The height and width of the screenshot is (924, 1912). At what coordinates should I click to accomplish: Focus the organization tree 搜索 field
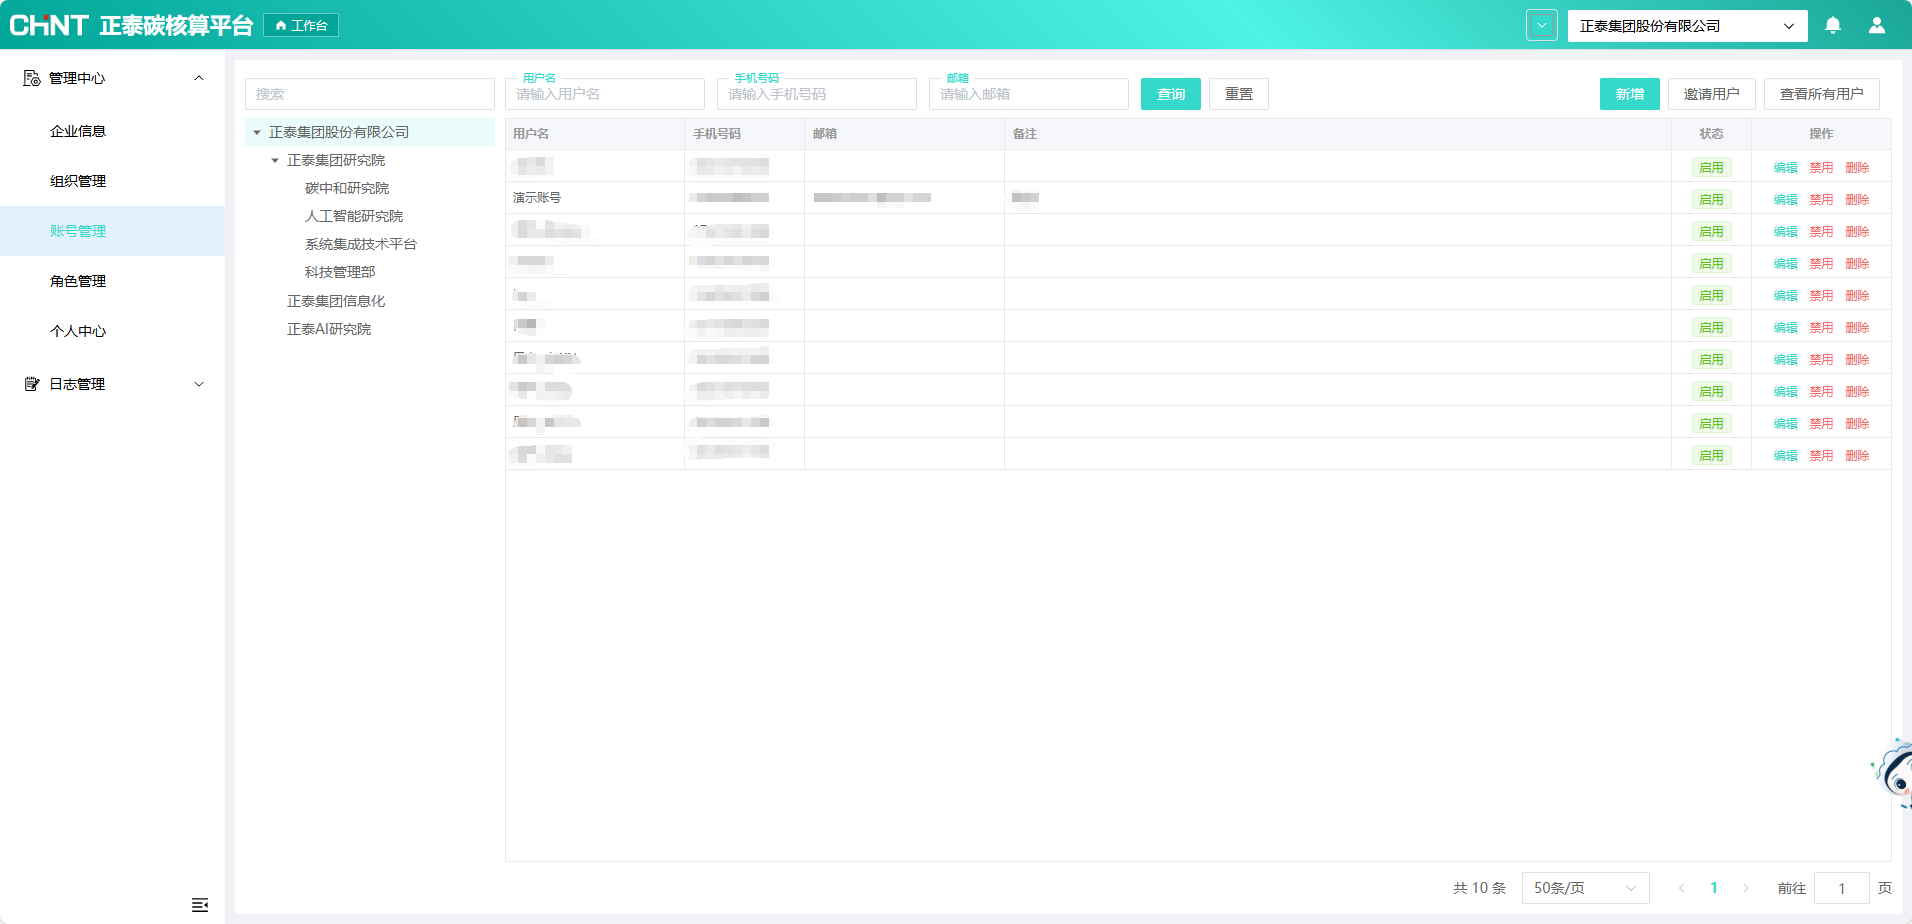click(370, 94)
